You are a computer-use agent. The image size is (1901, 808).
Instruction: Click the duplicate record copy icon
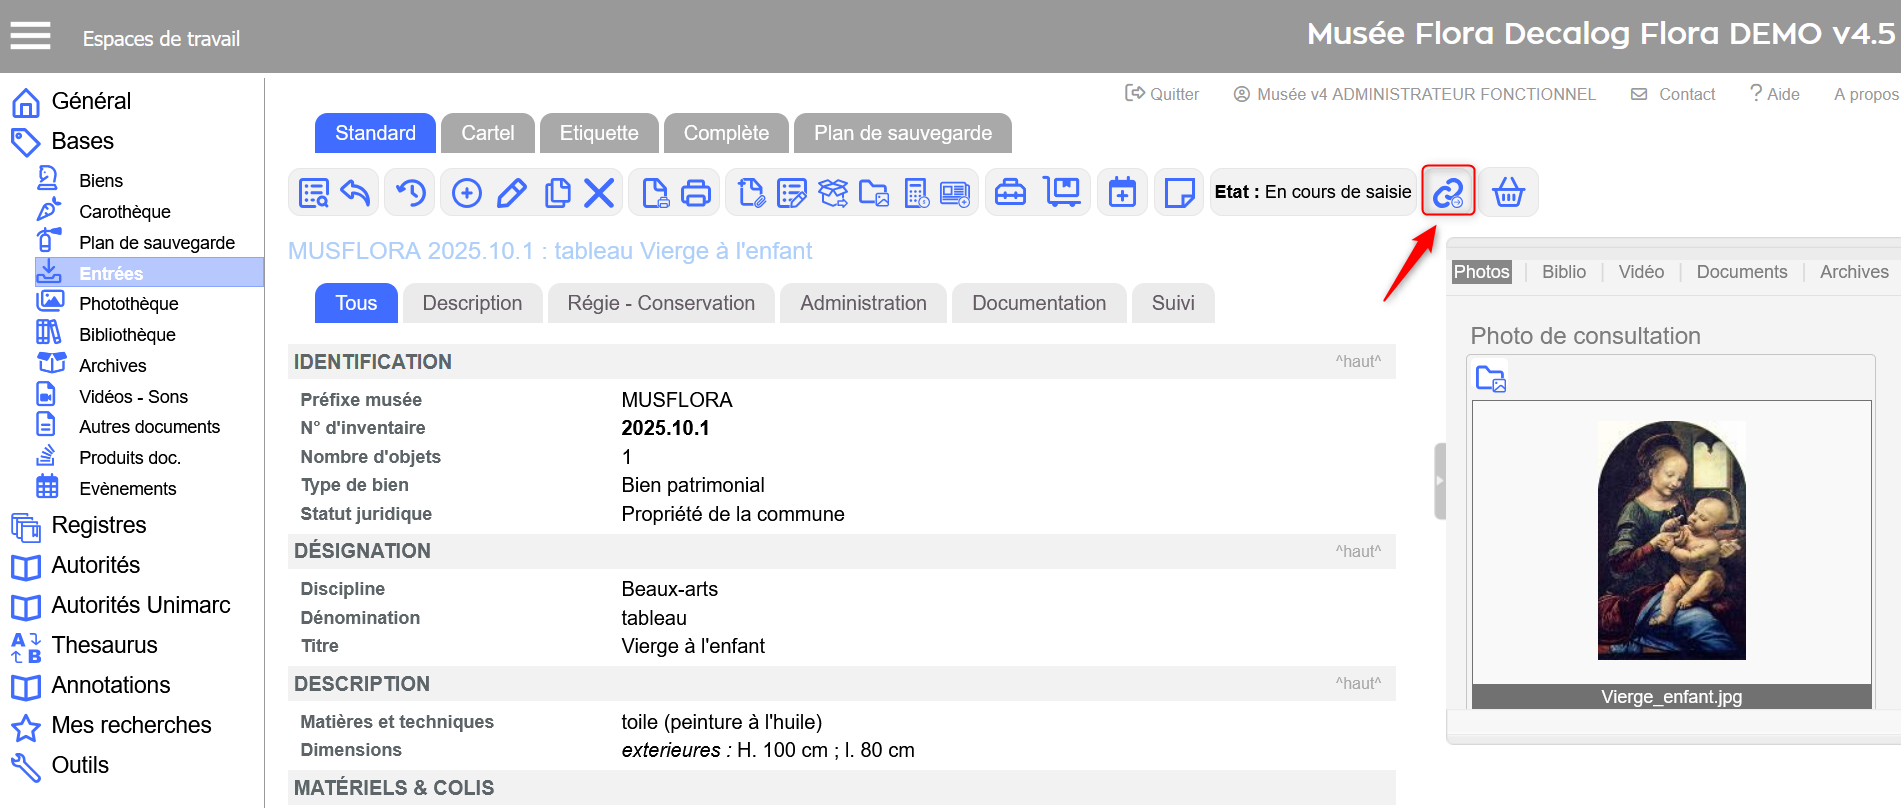pos(556,192)
